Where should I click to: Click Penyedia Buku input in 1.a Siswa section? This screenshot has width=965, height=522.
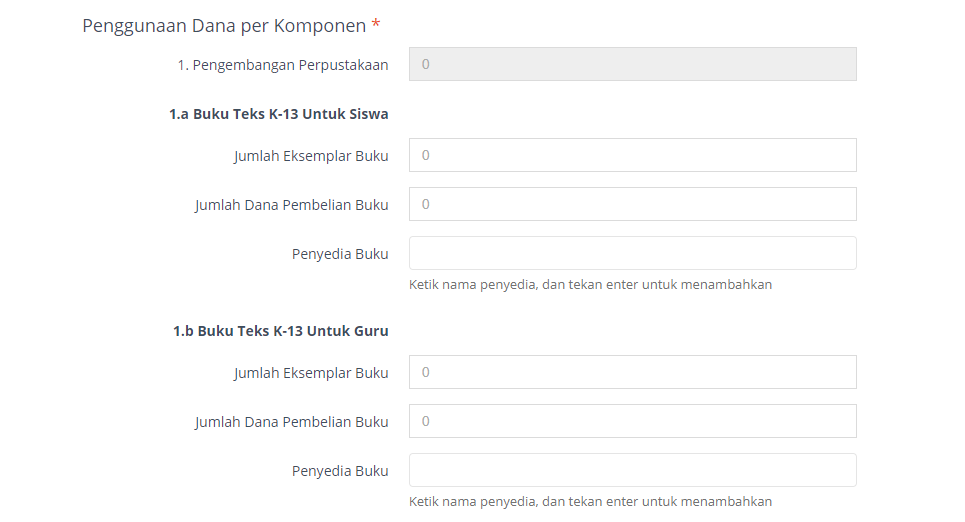[x=633, y=253]
